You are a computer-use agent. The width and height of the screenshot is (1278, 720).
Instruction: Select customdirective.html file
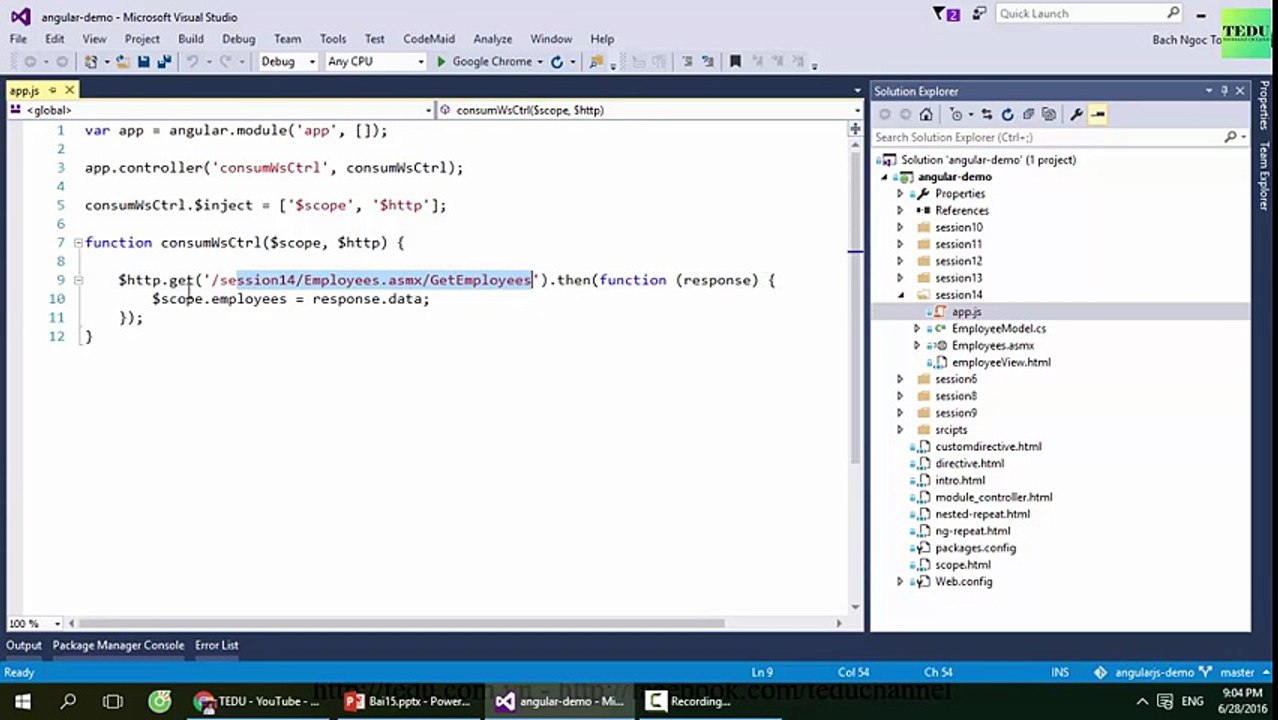pyautogui.click(x=988, y=447)
